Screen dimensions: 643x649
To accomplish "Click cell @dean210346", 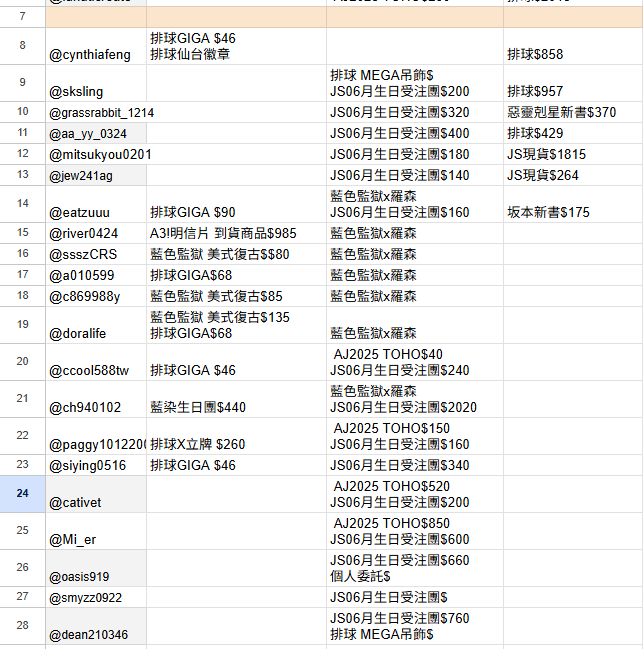I will (x=96, y=626).
